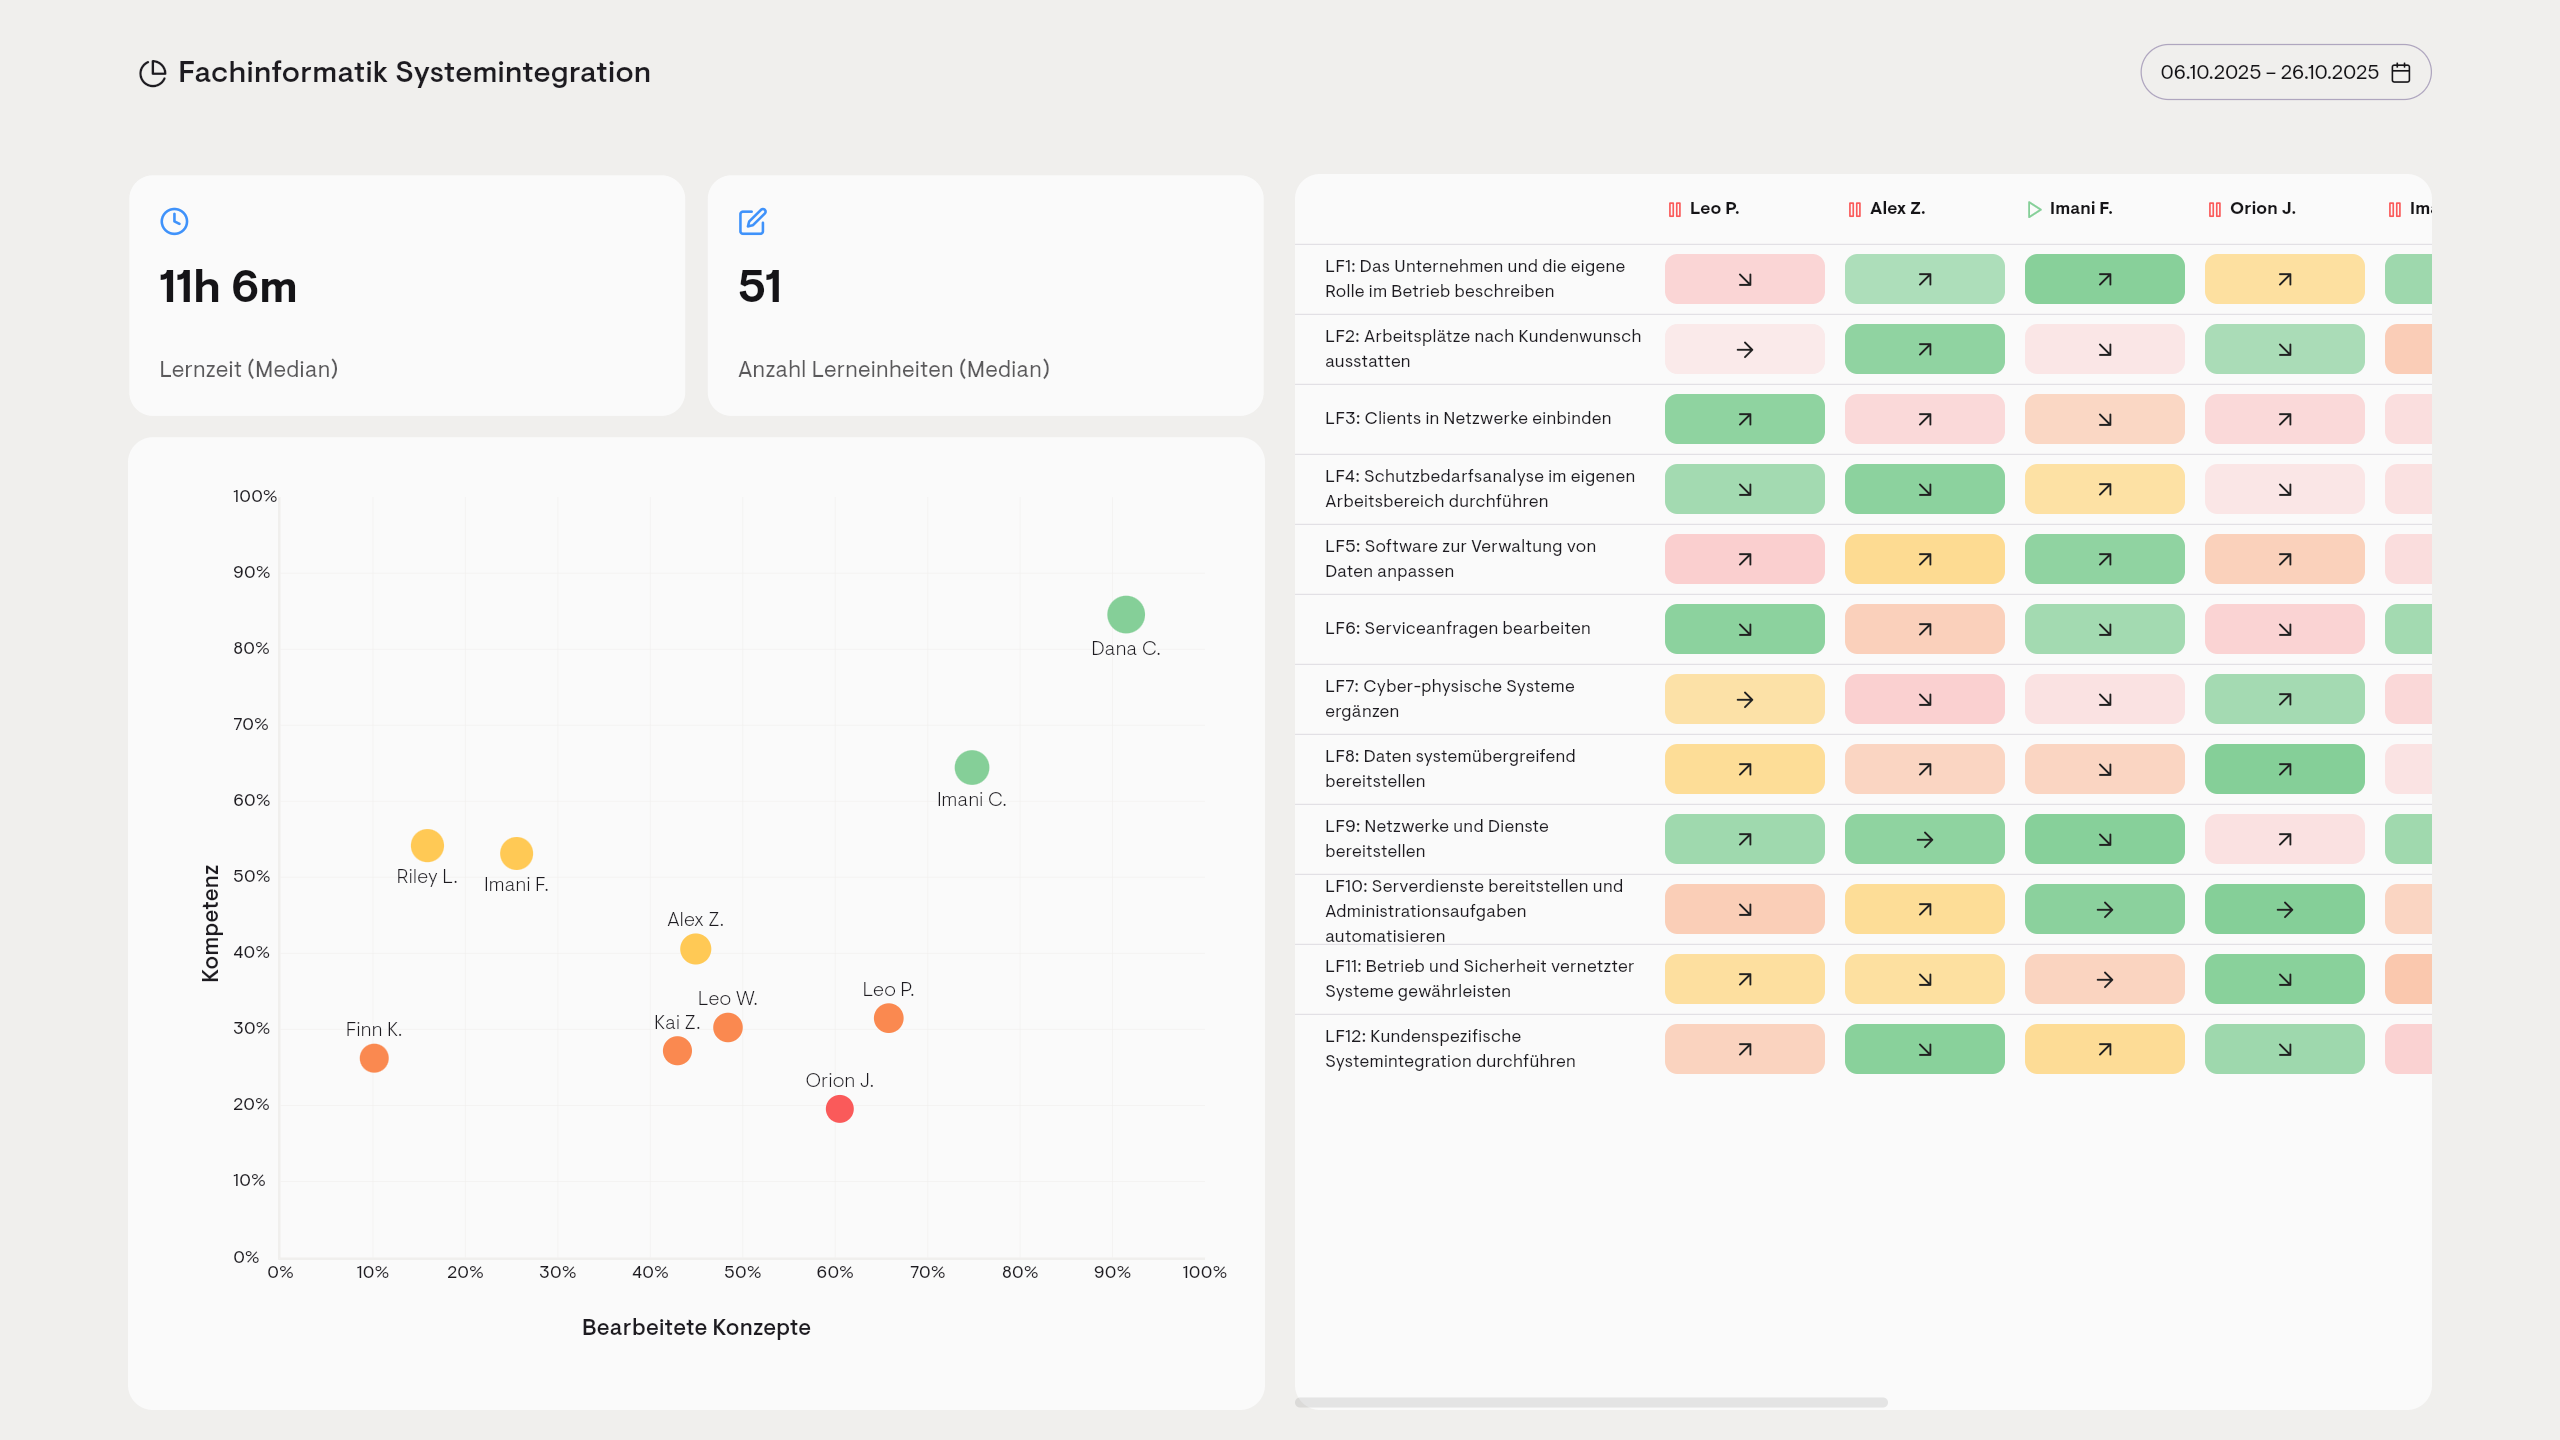
Task: Click Leo P.'s downward trend arrow for LF1
Action: (1744, 279)
